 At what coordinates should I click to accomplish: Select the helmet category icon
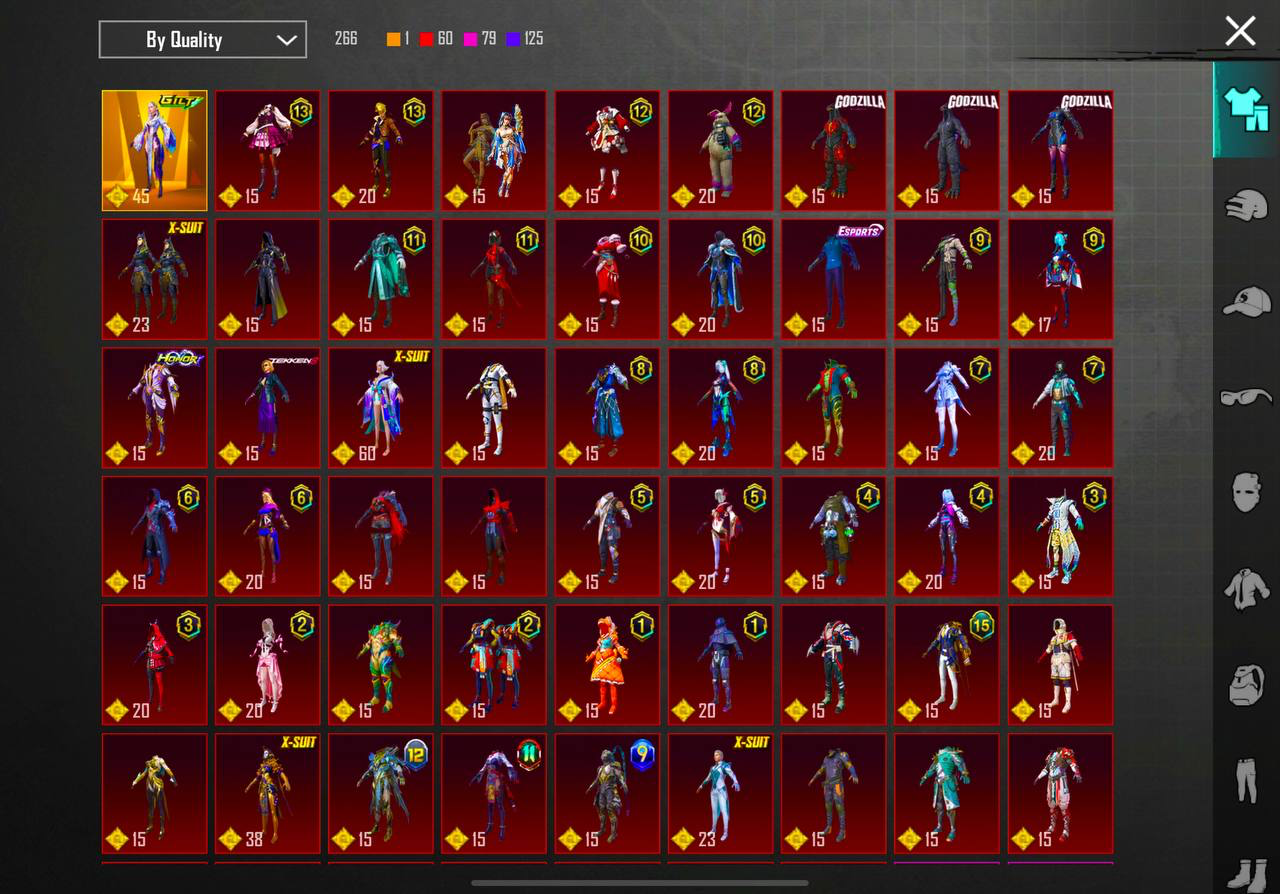point(1245,206)
